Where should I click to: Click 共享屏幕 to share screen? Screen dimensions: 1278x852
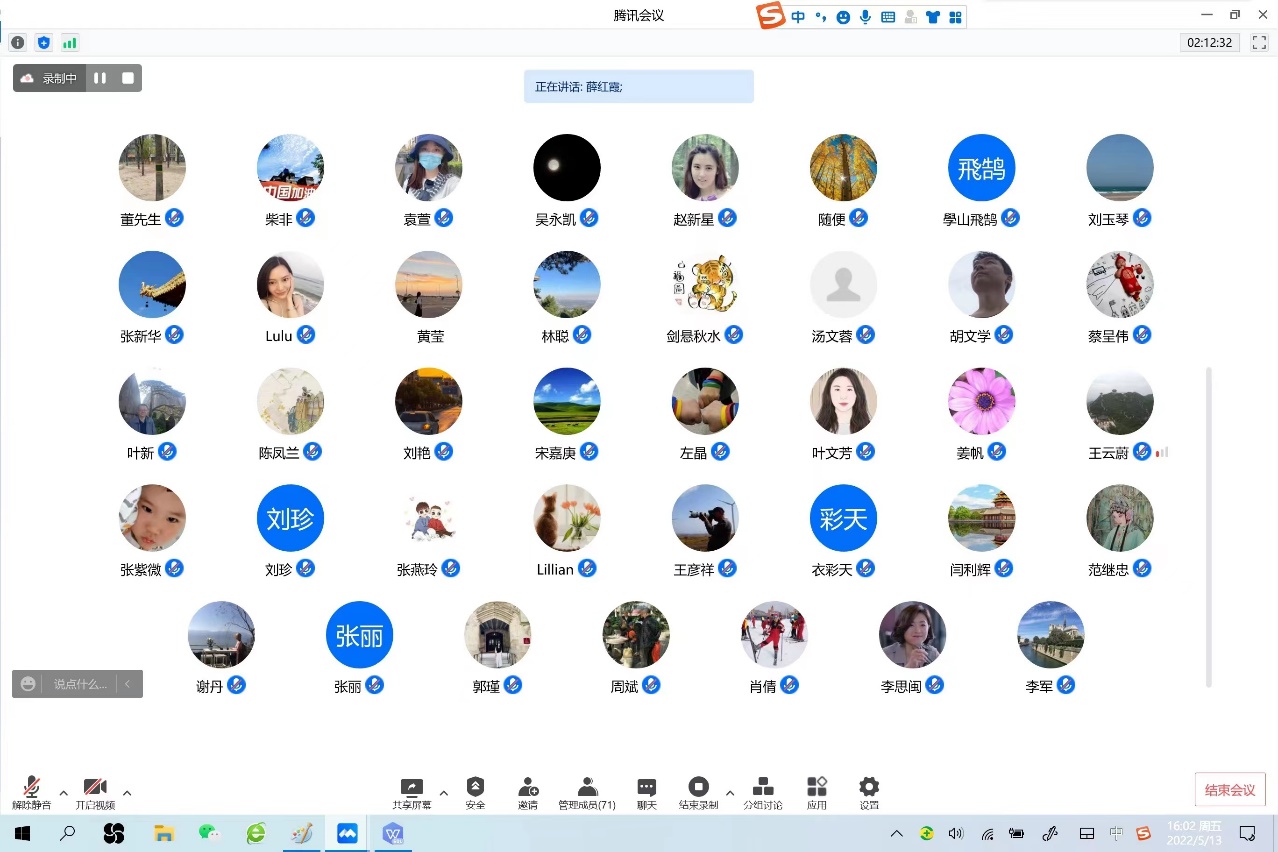(x=411, y=793)
